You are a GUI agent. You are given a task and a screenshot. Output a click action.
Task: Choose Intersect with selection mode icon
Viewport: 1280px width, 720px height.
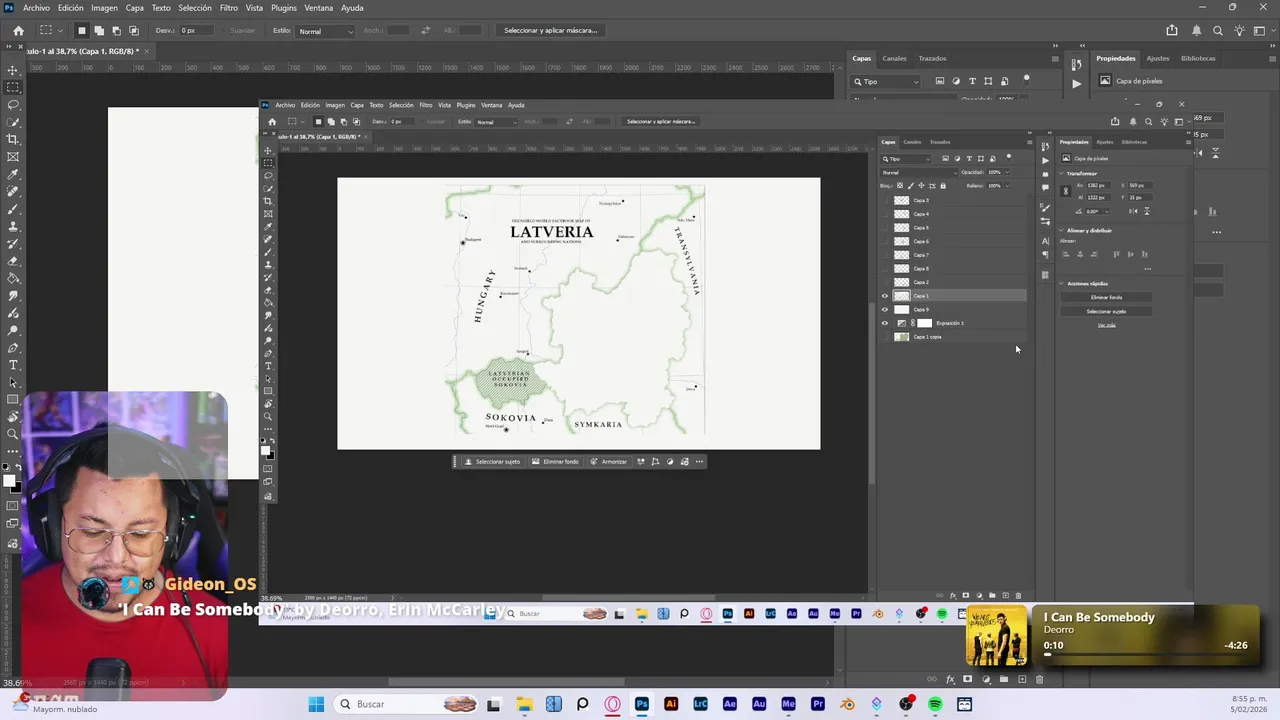click(133, 31)
